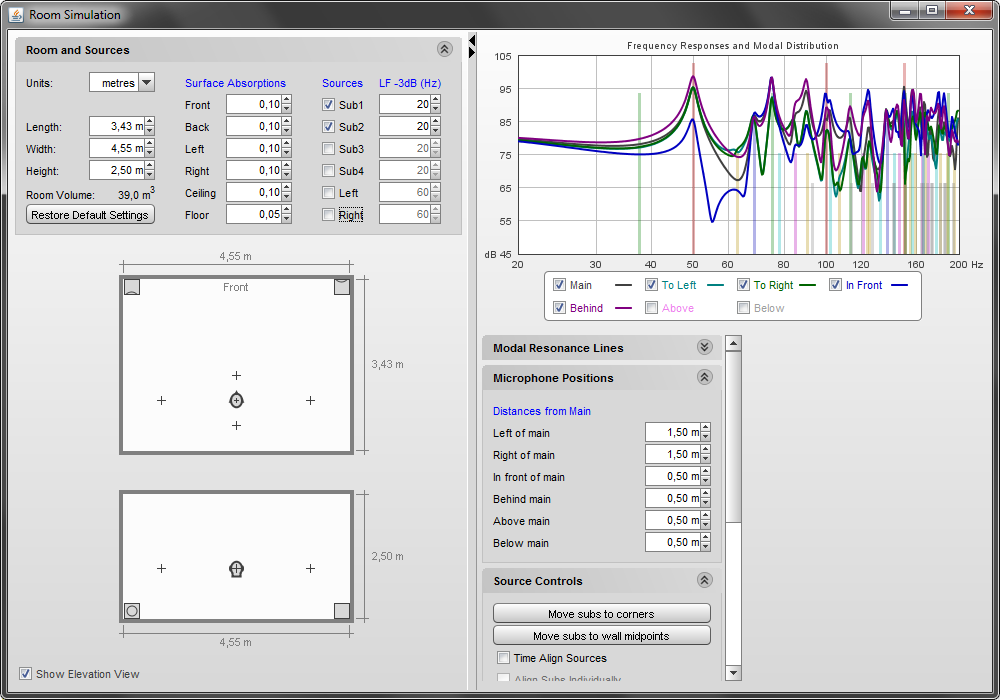The height and width of the screenshot is (700, 1000).
Task: Click Move subs to wall midpoints
Action: click(x=601, y=636)
